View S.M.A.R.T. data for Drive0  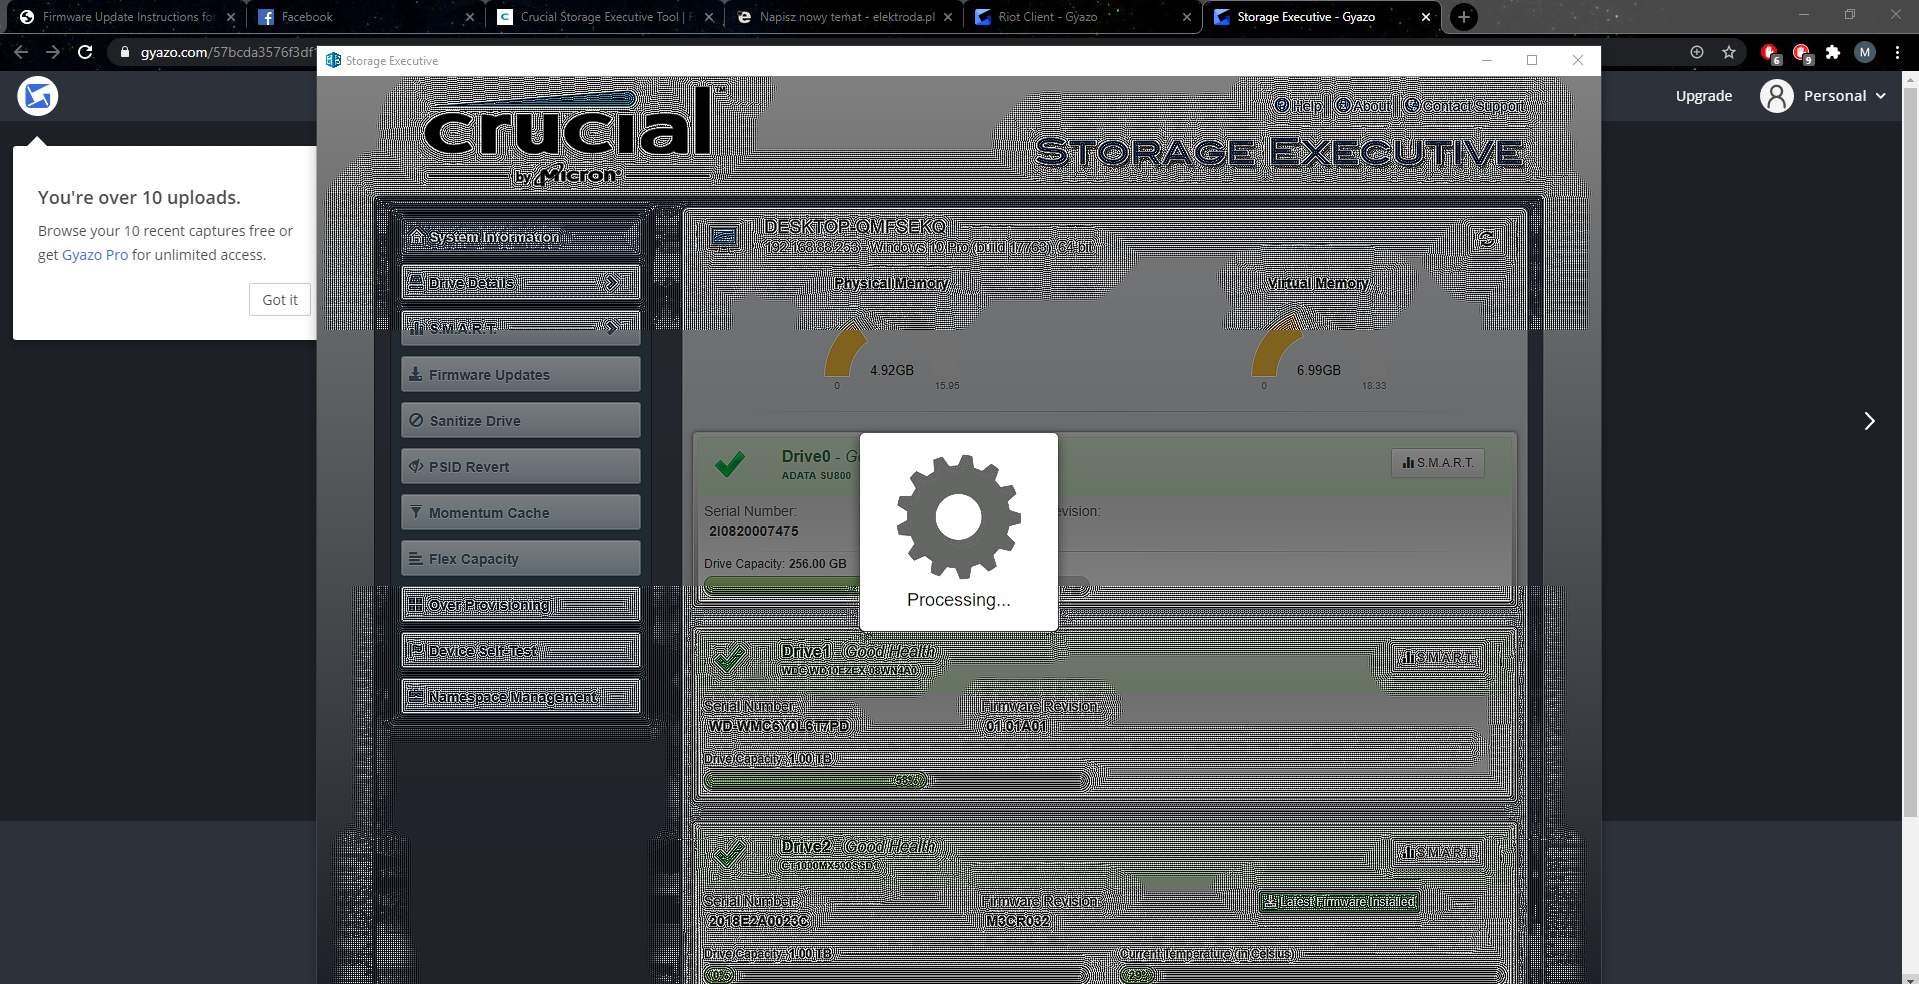pos(1438,463)
